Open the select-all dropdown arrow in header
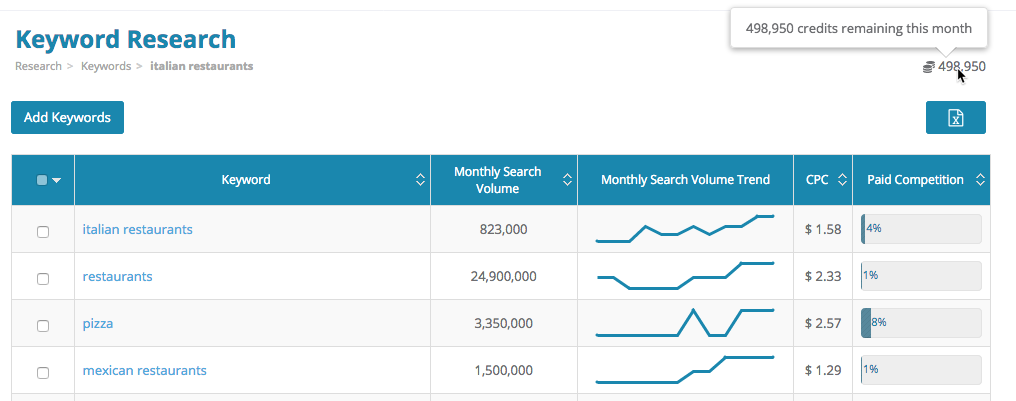This screenshot has height=401, width=1016. pos(56,181)
